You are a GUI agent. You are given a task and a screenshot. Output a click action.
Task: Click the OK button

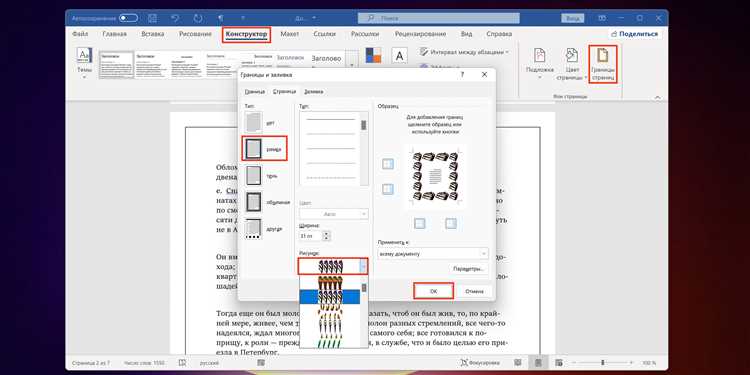(433, 291)
